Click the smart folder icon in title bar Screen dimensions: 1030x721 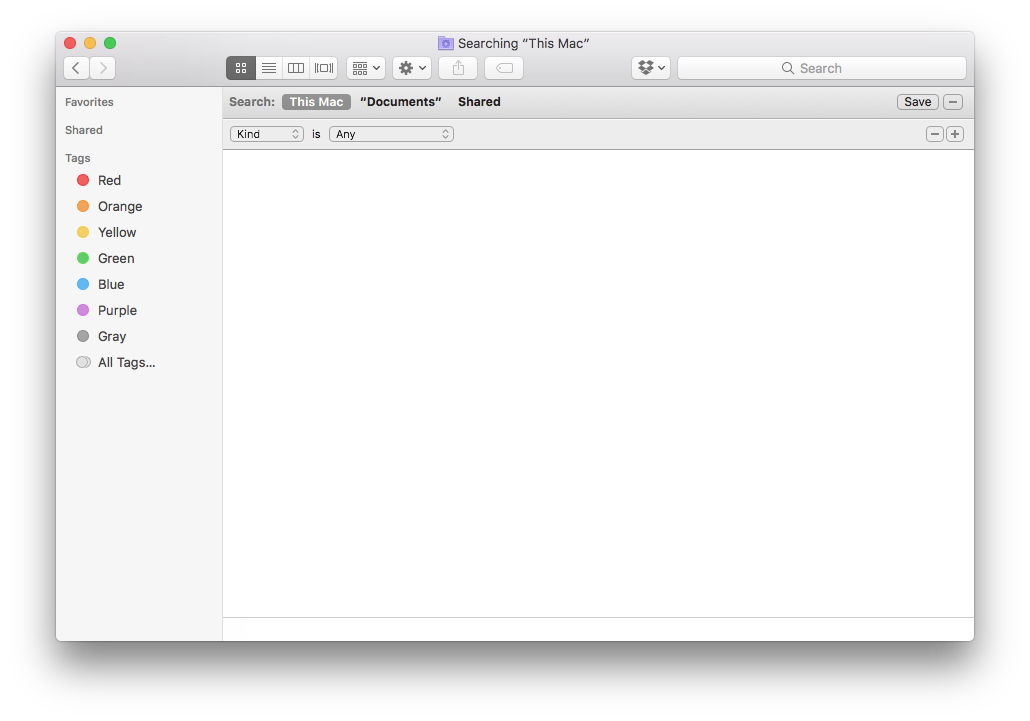pyautogui.click(x=445, y=43)
